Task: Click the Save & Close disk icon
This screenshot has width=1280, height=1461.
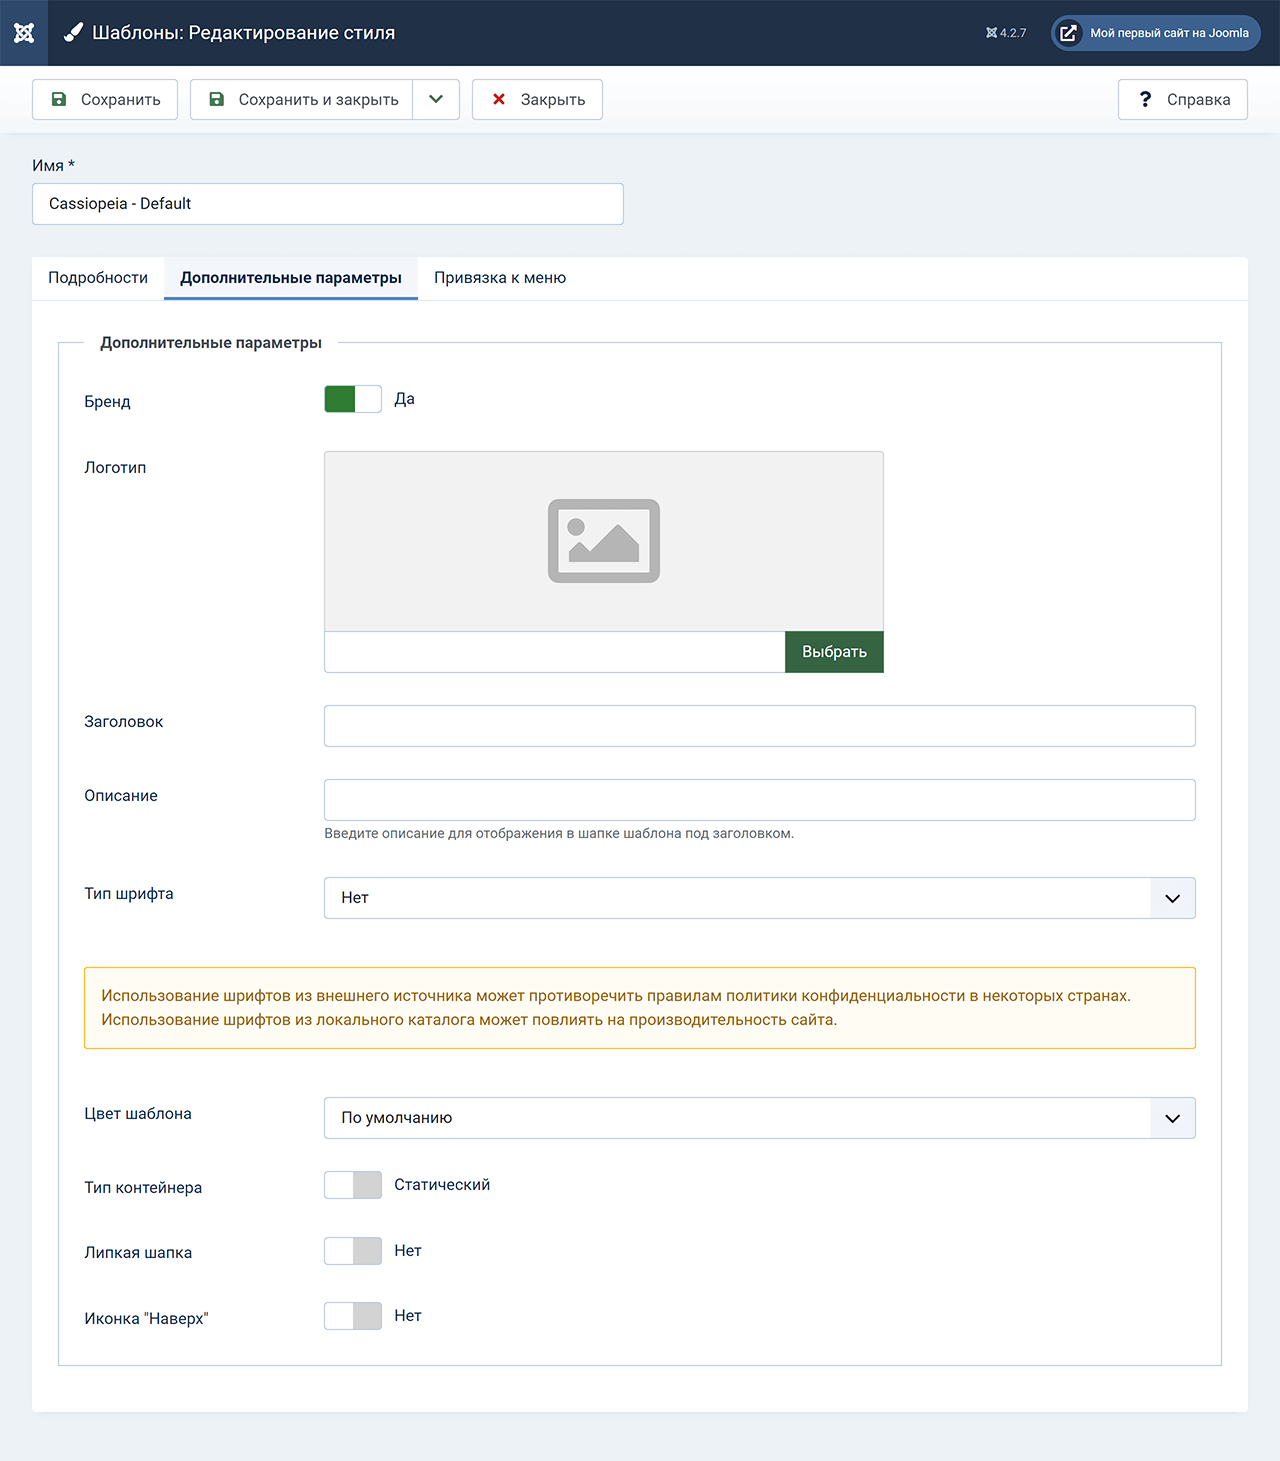Action: pos(216,99)
